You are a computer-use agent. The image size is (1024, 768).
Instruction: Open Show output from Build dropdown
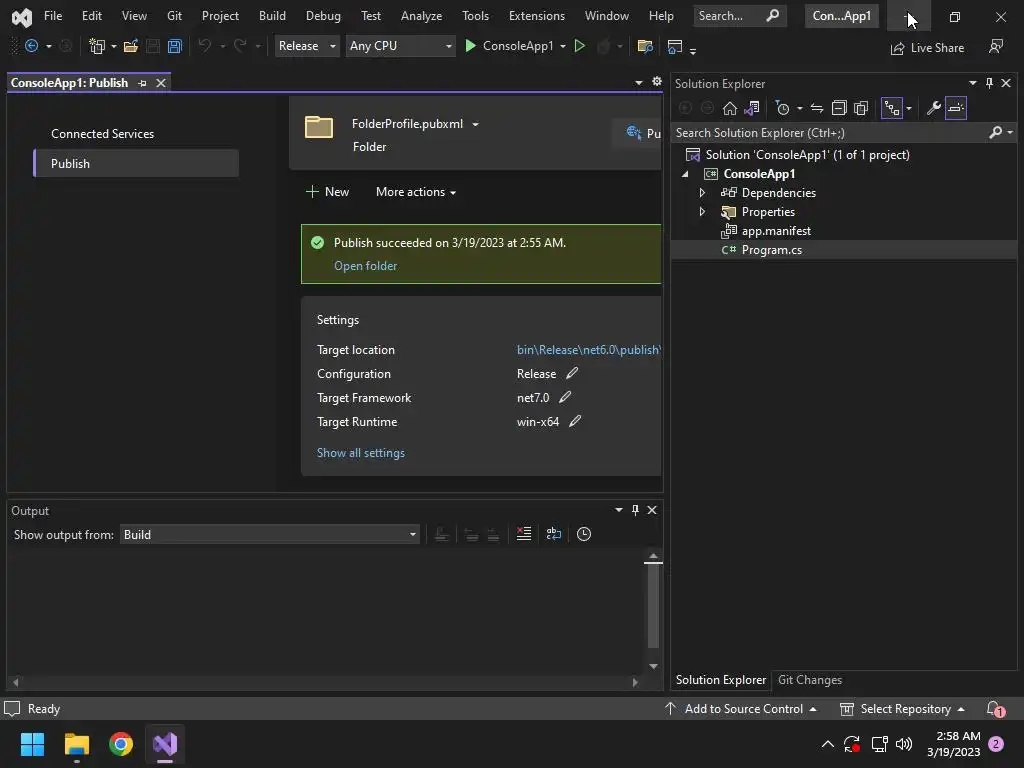click(269, 534)
